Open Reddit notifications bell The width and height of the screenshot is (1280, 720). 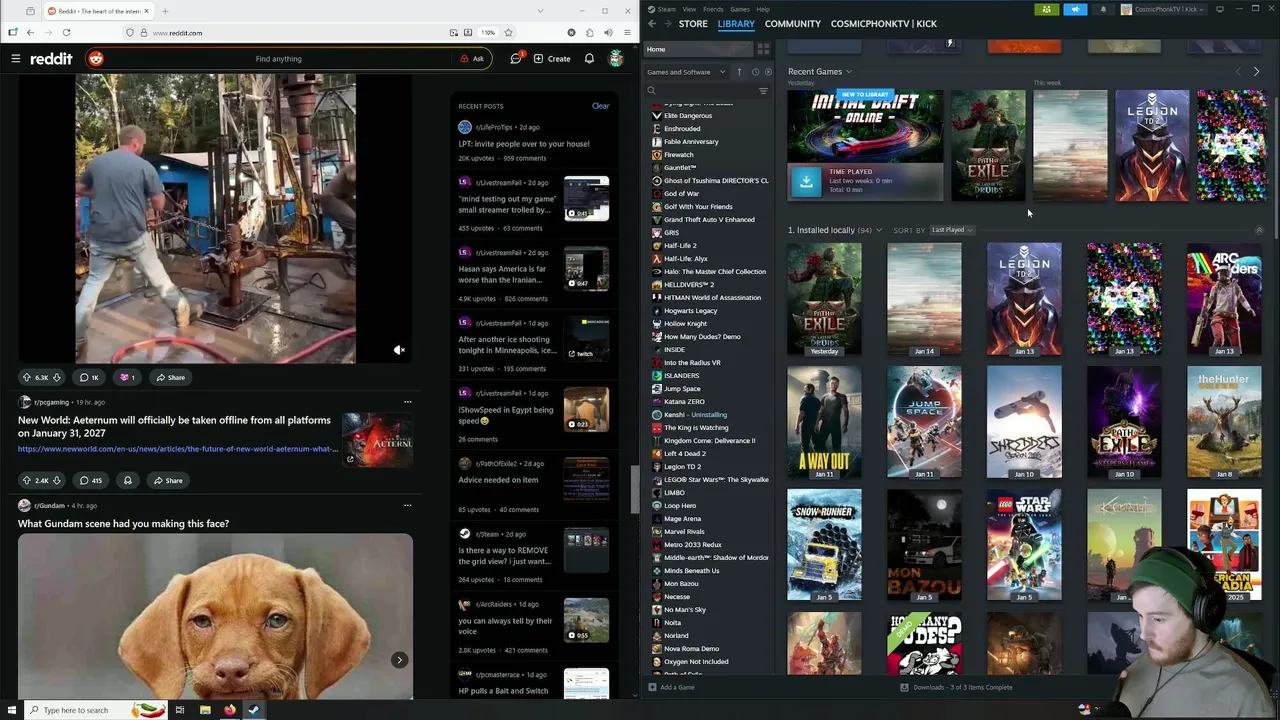pos(589,59)
